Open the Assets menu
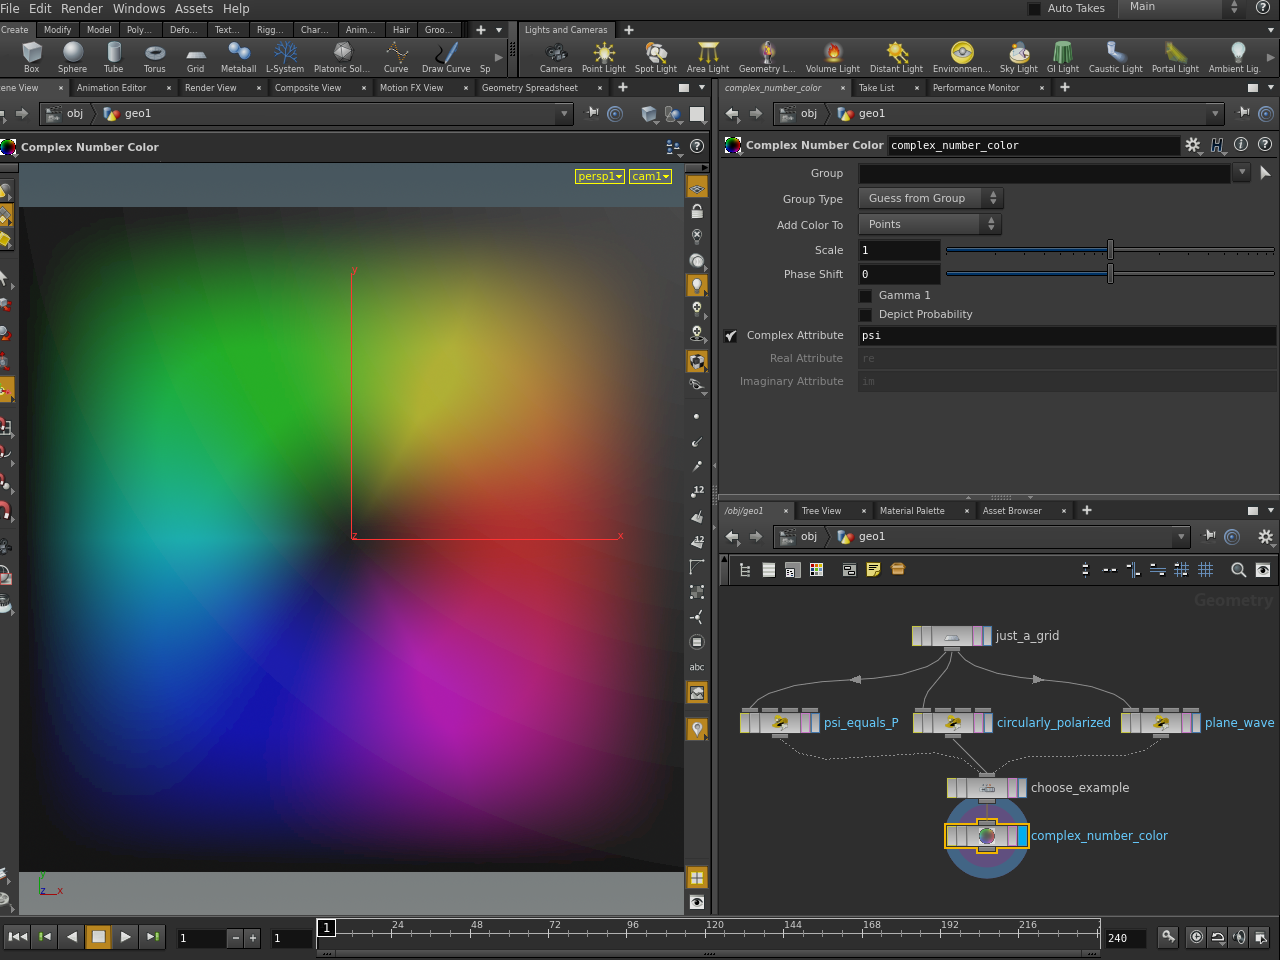 coord(194,9)
